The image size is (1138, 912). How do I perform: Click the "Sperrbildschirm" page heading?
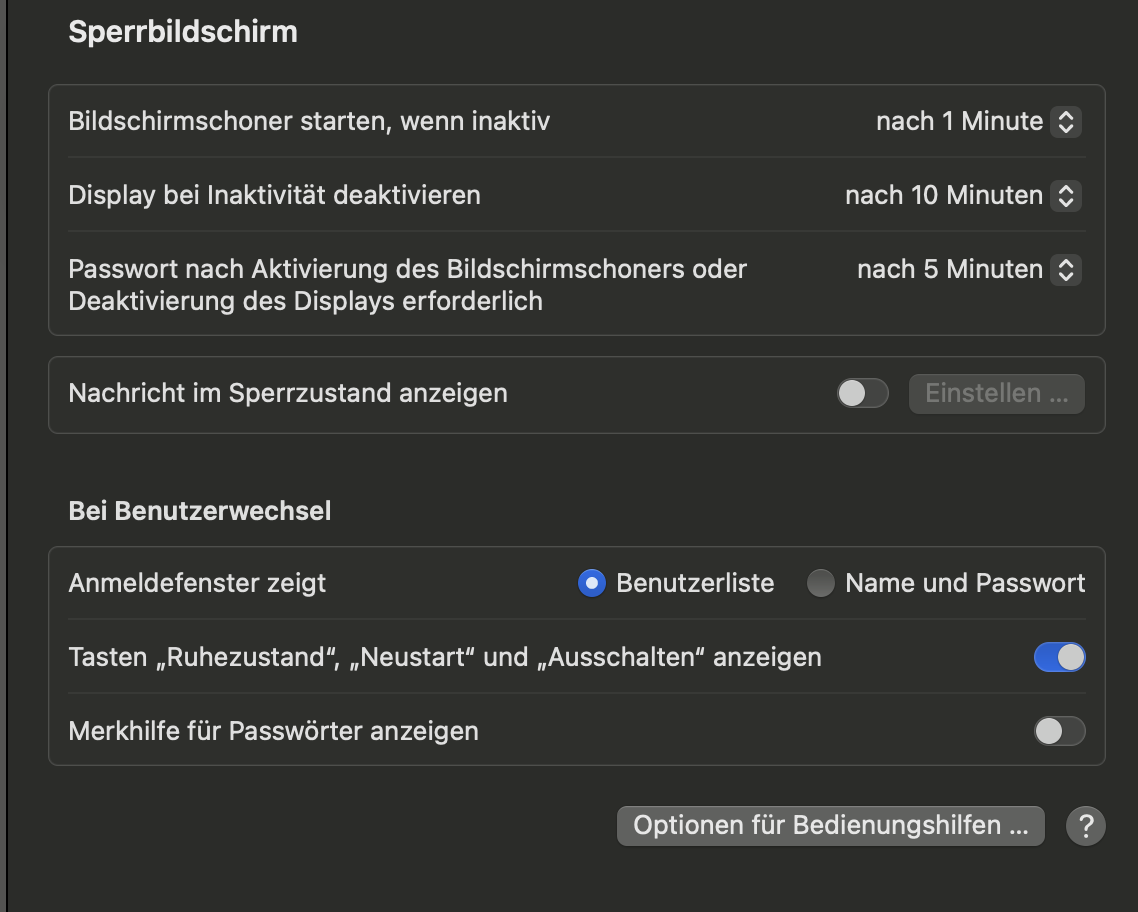(183, 32)
